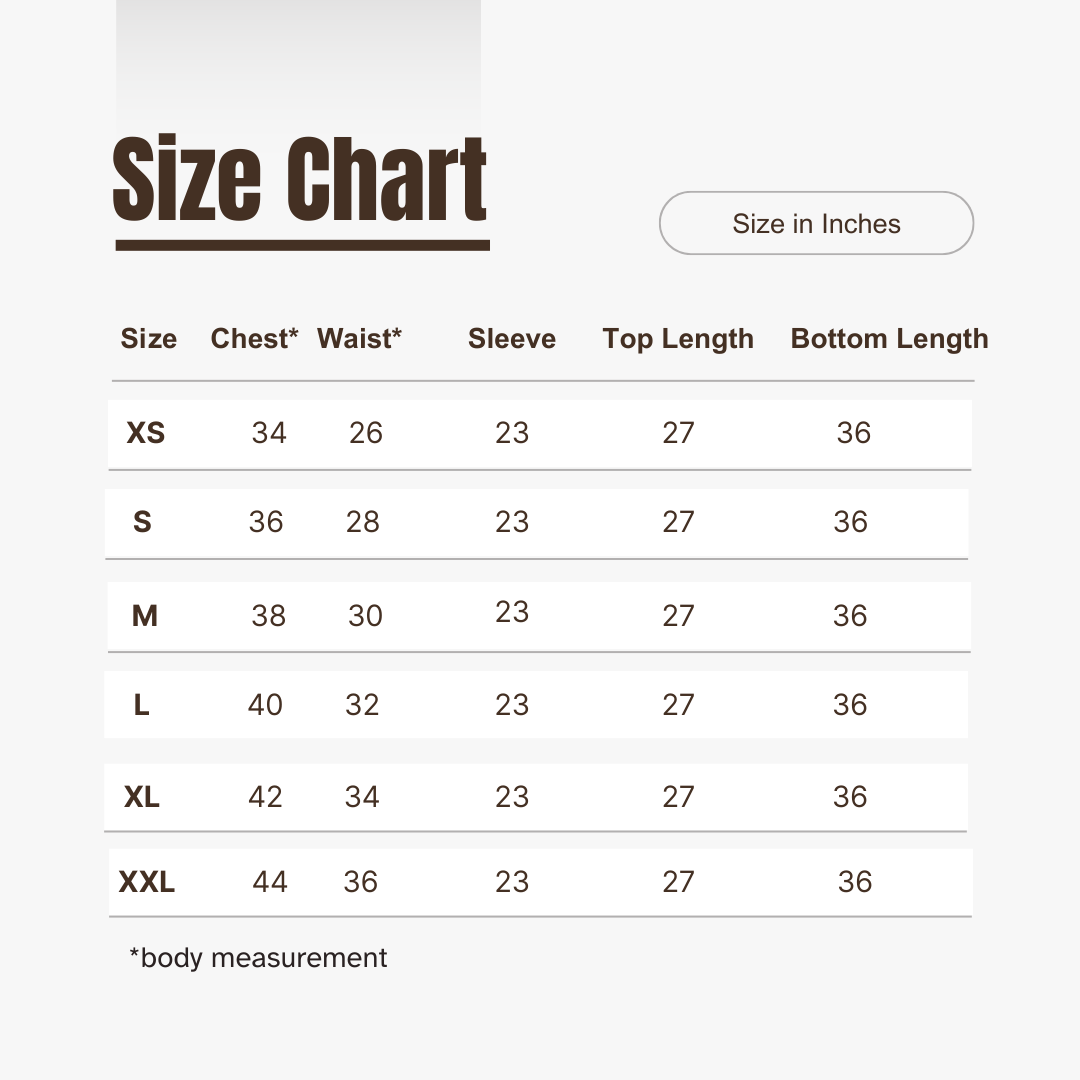
Task: Select the XS size row label
Action: click(x=145, y=433)
